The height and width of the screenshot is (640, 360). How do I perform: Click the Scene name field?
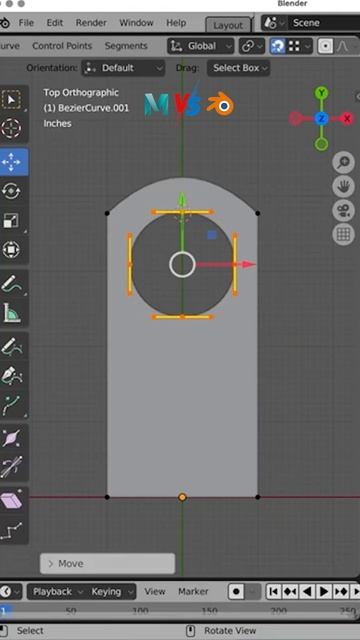pyautogui.click(x=324, y=23)
